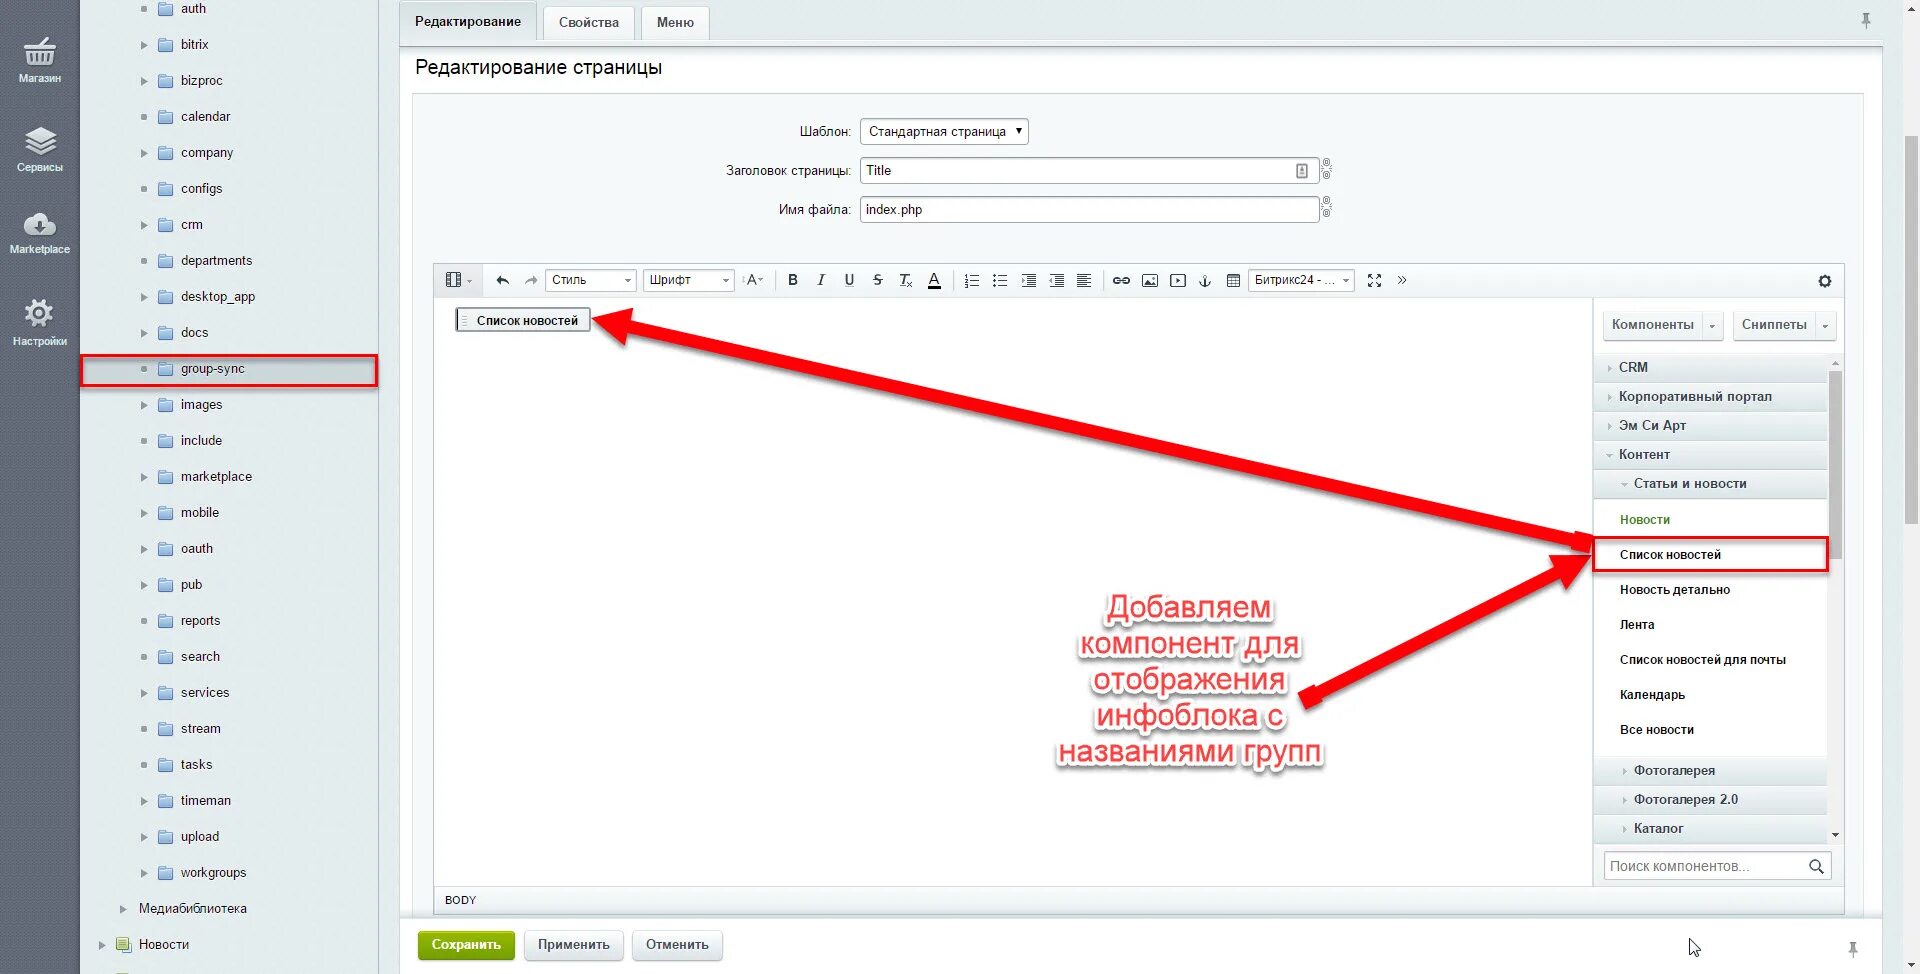Open the Настройки sidebar section
This screenshot has height=974, width=1920.
tap(40, 322)
